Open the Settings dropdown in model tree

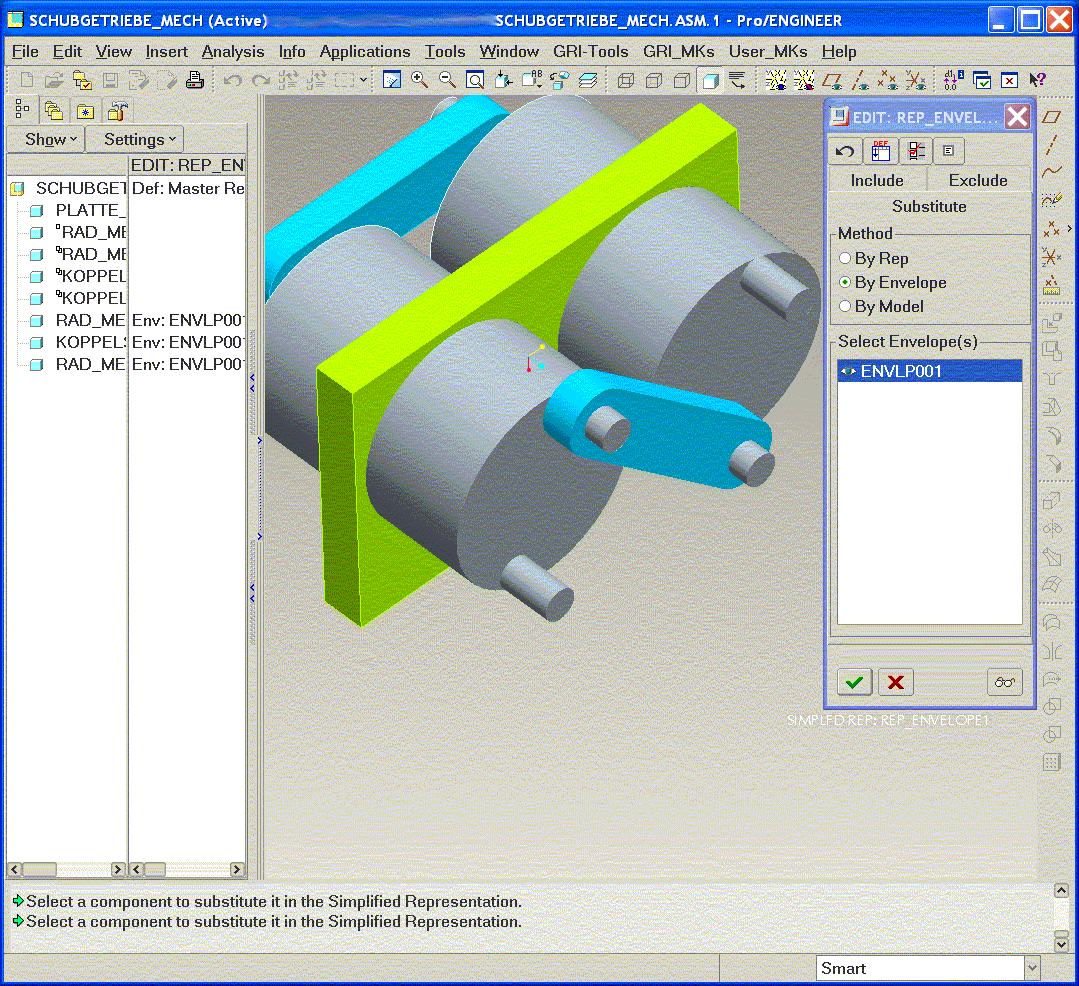135,139
